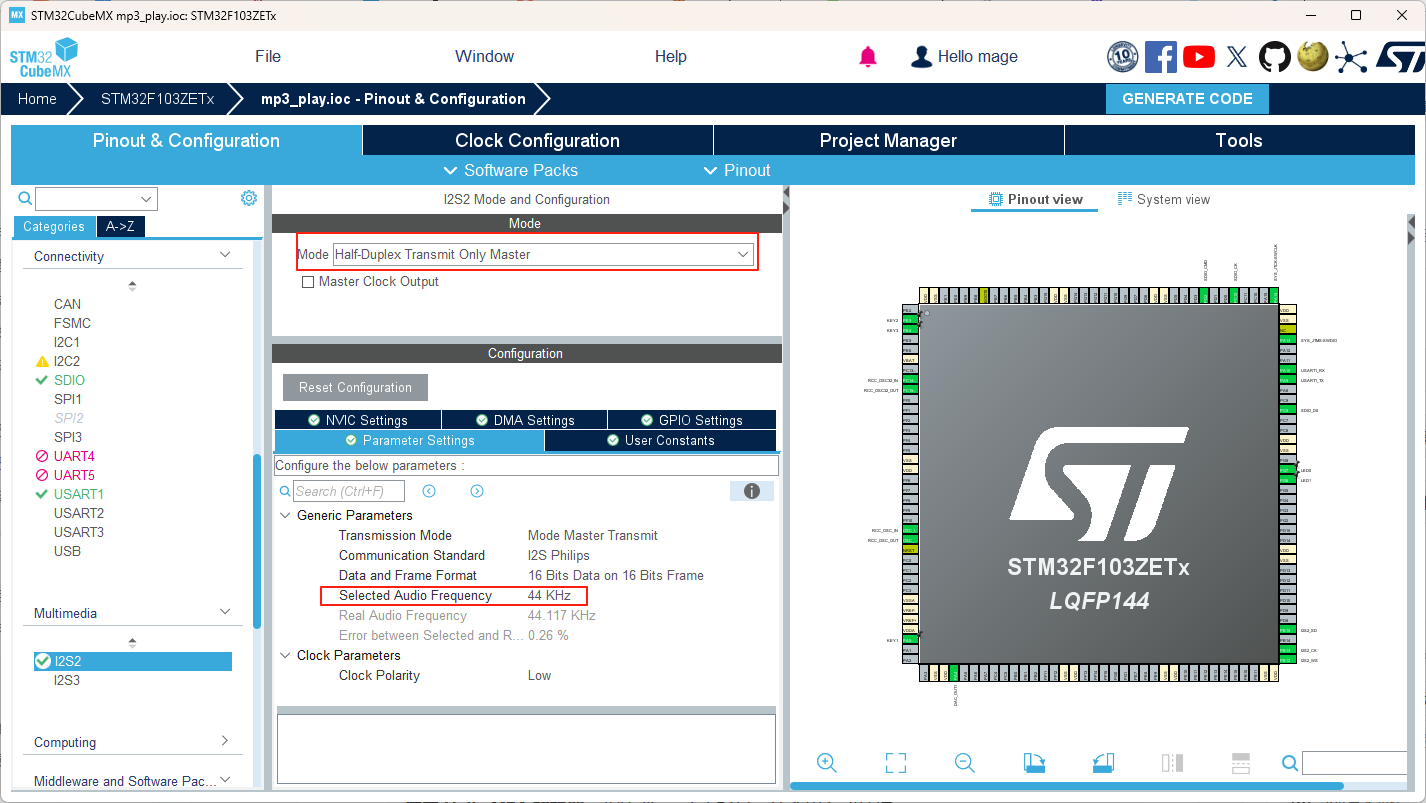Open the parameter information button in Parameter Settings
This screenshot has width=1426, height=803.
pyautogui.click(x=751, y=490)
